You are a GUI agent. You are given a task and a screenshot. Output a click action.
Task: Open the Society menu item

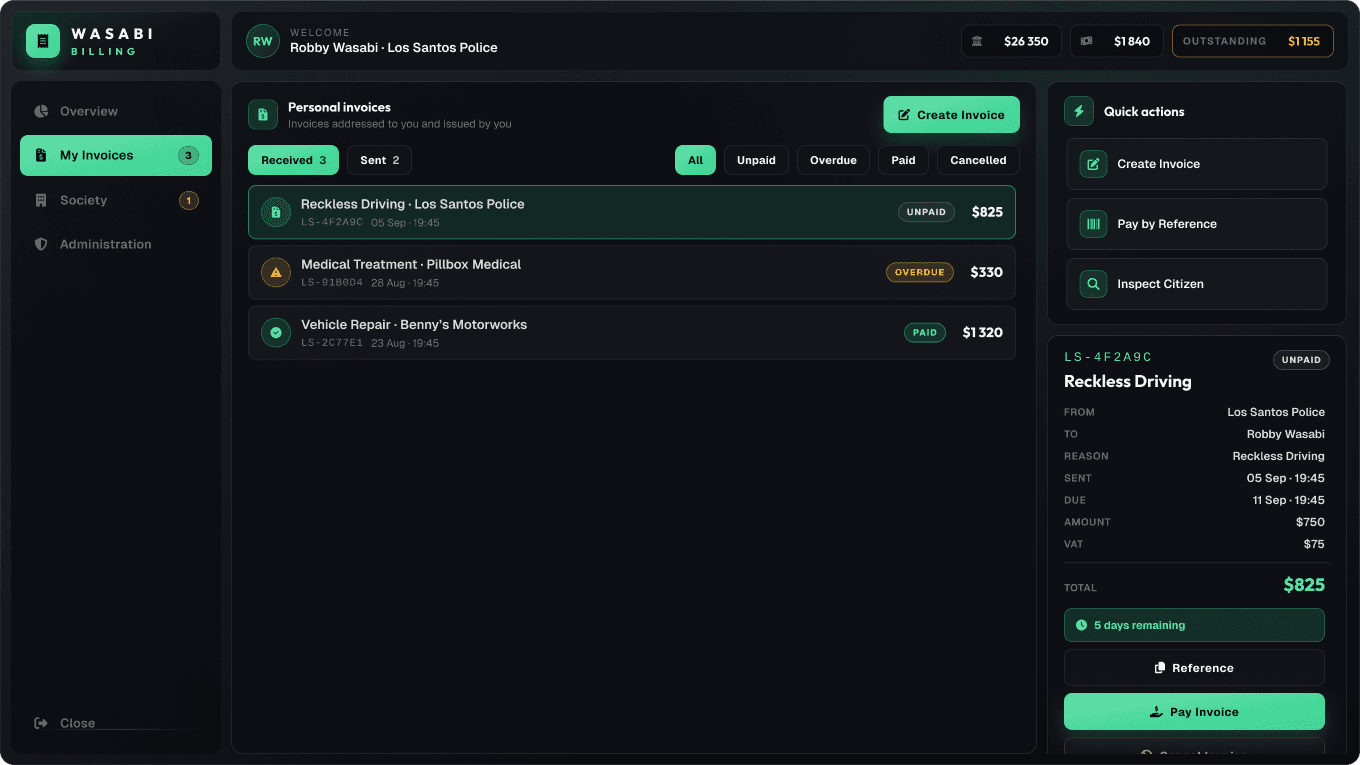[116, 200]
